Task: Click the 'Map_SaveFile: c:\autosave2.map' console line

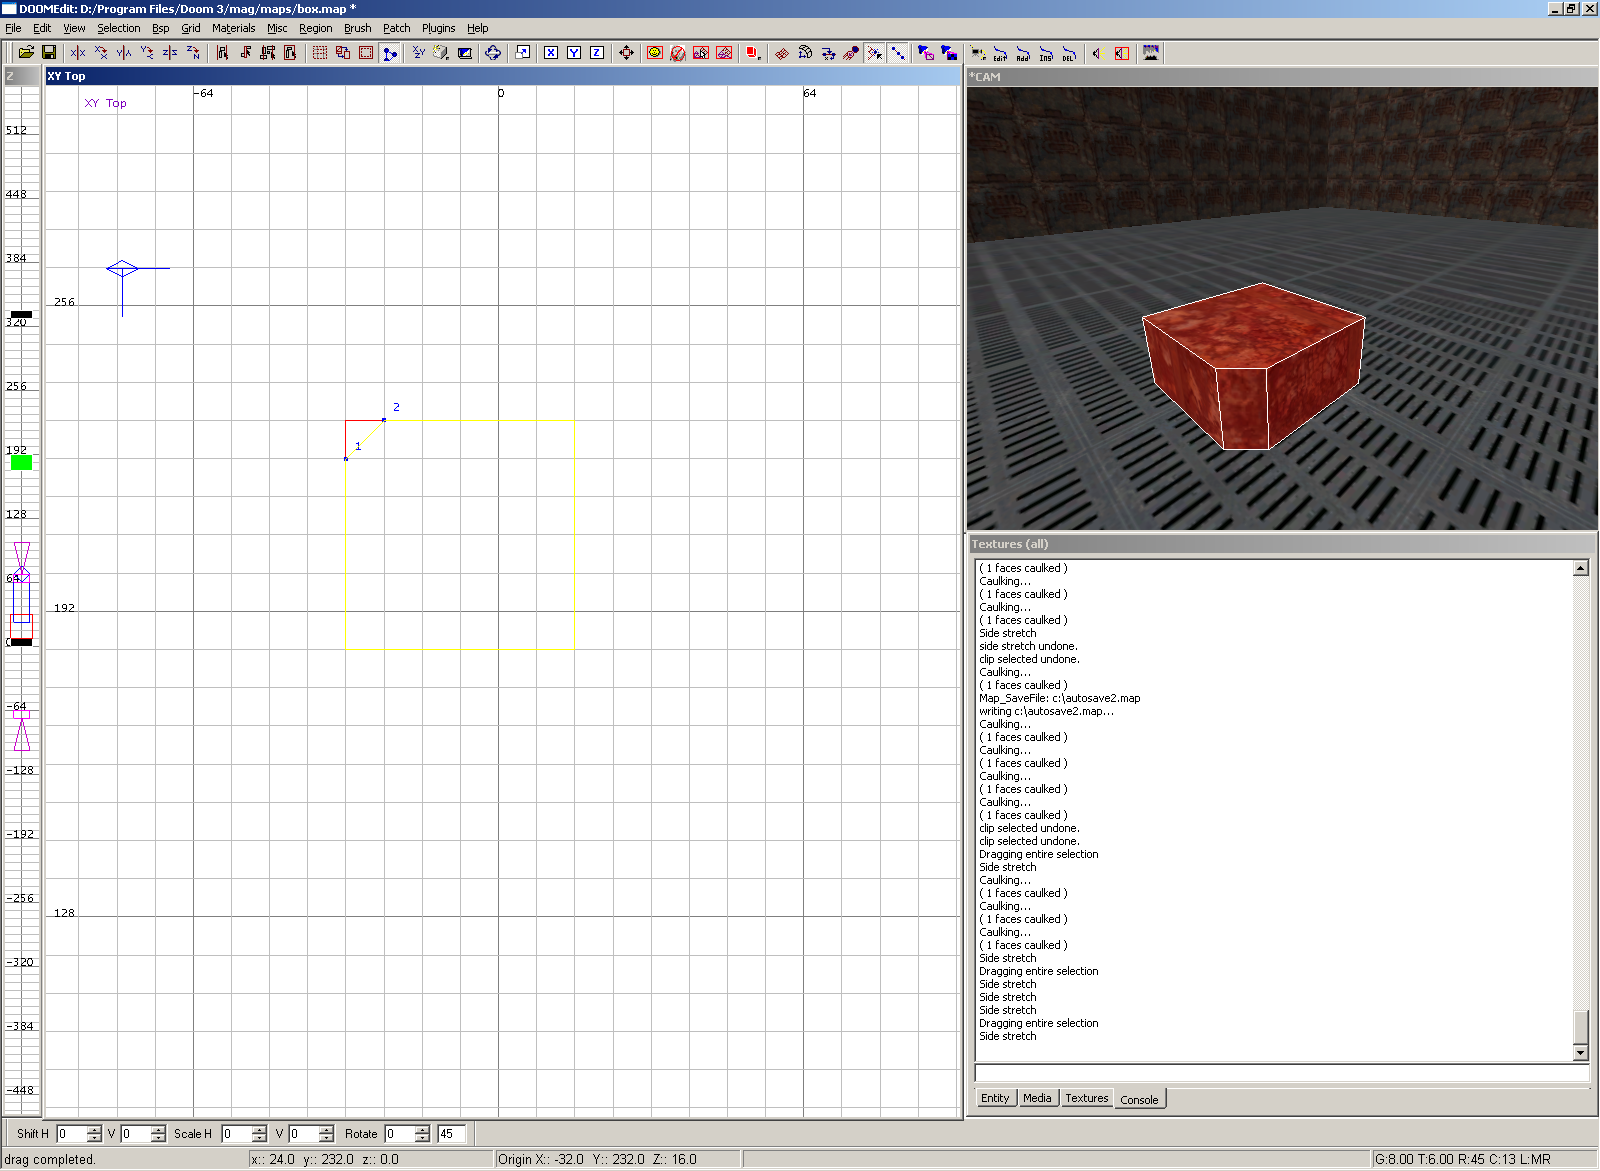Action: (x=1060, y=698)
